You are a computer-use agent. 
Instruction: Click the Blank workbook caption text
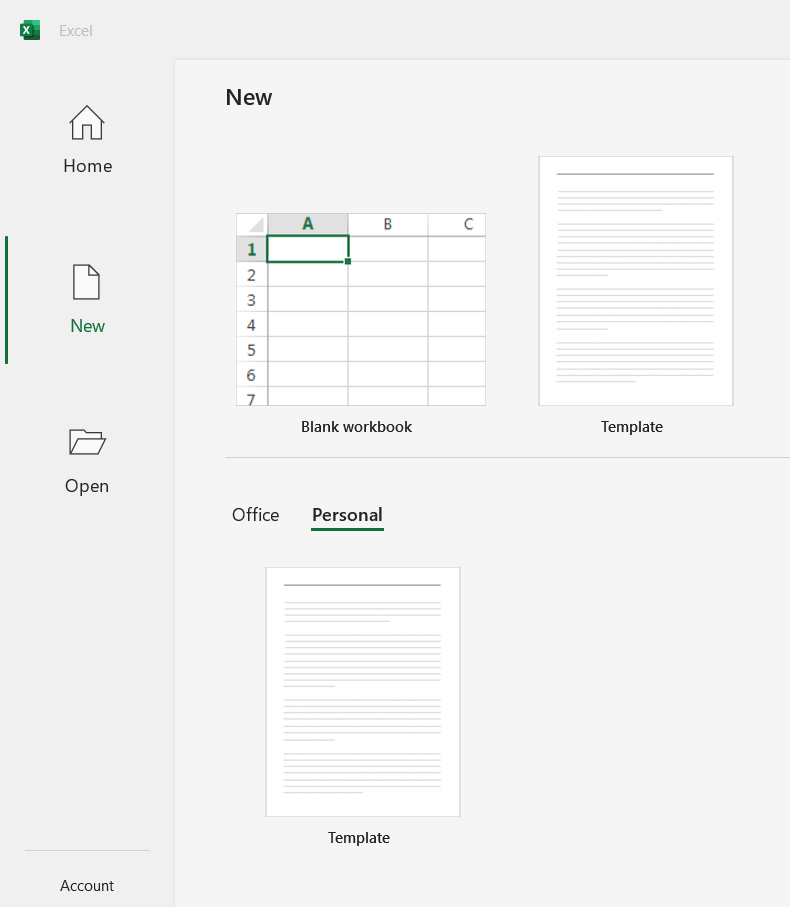(356, 427)
